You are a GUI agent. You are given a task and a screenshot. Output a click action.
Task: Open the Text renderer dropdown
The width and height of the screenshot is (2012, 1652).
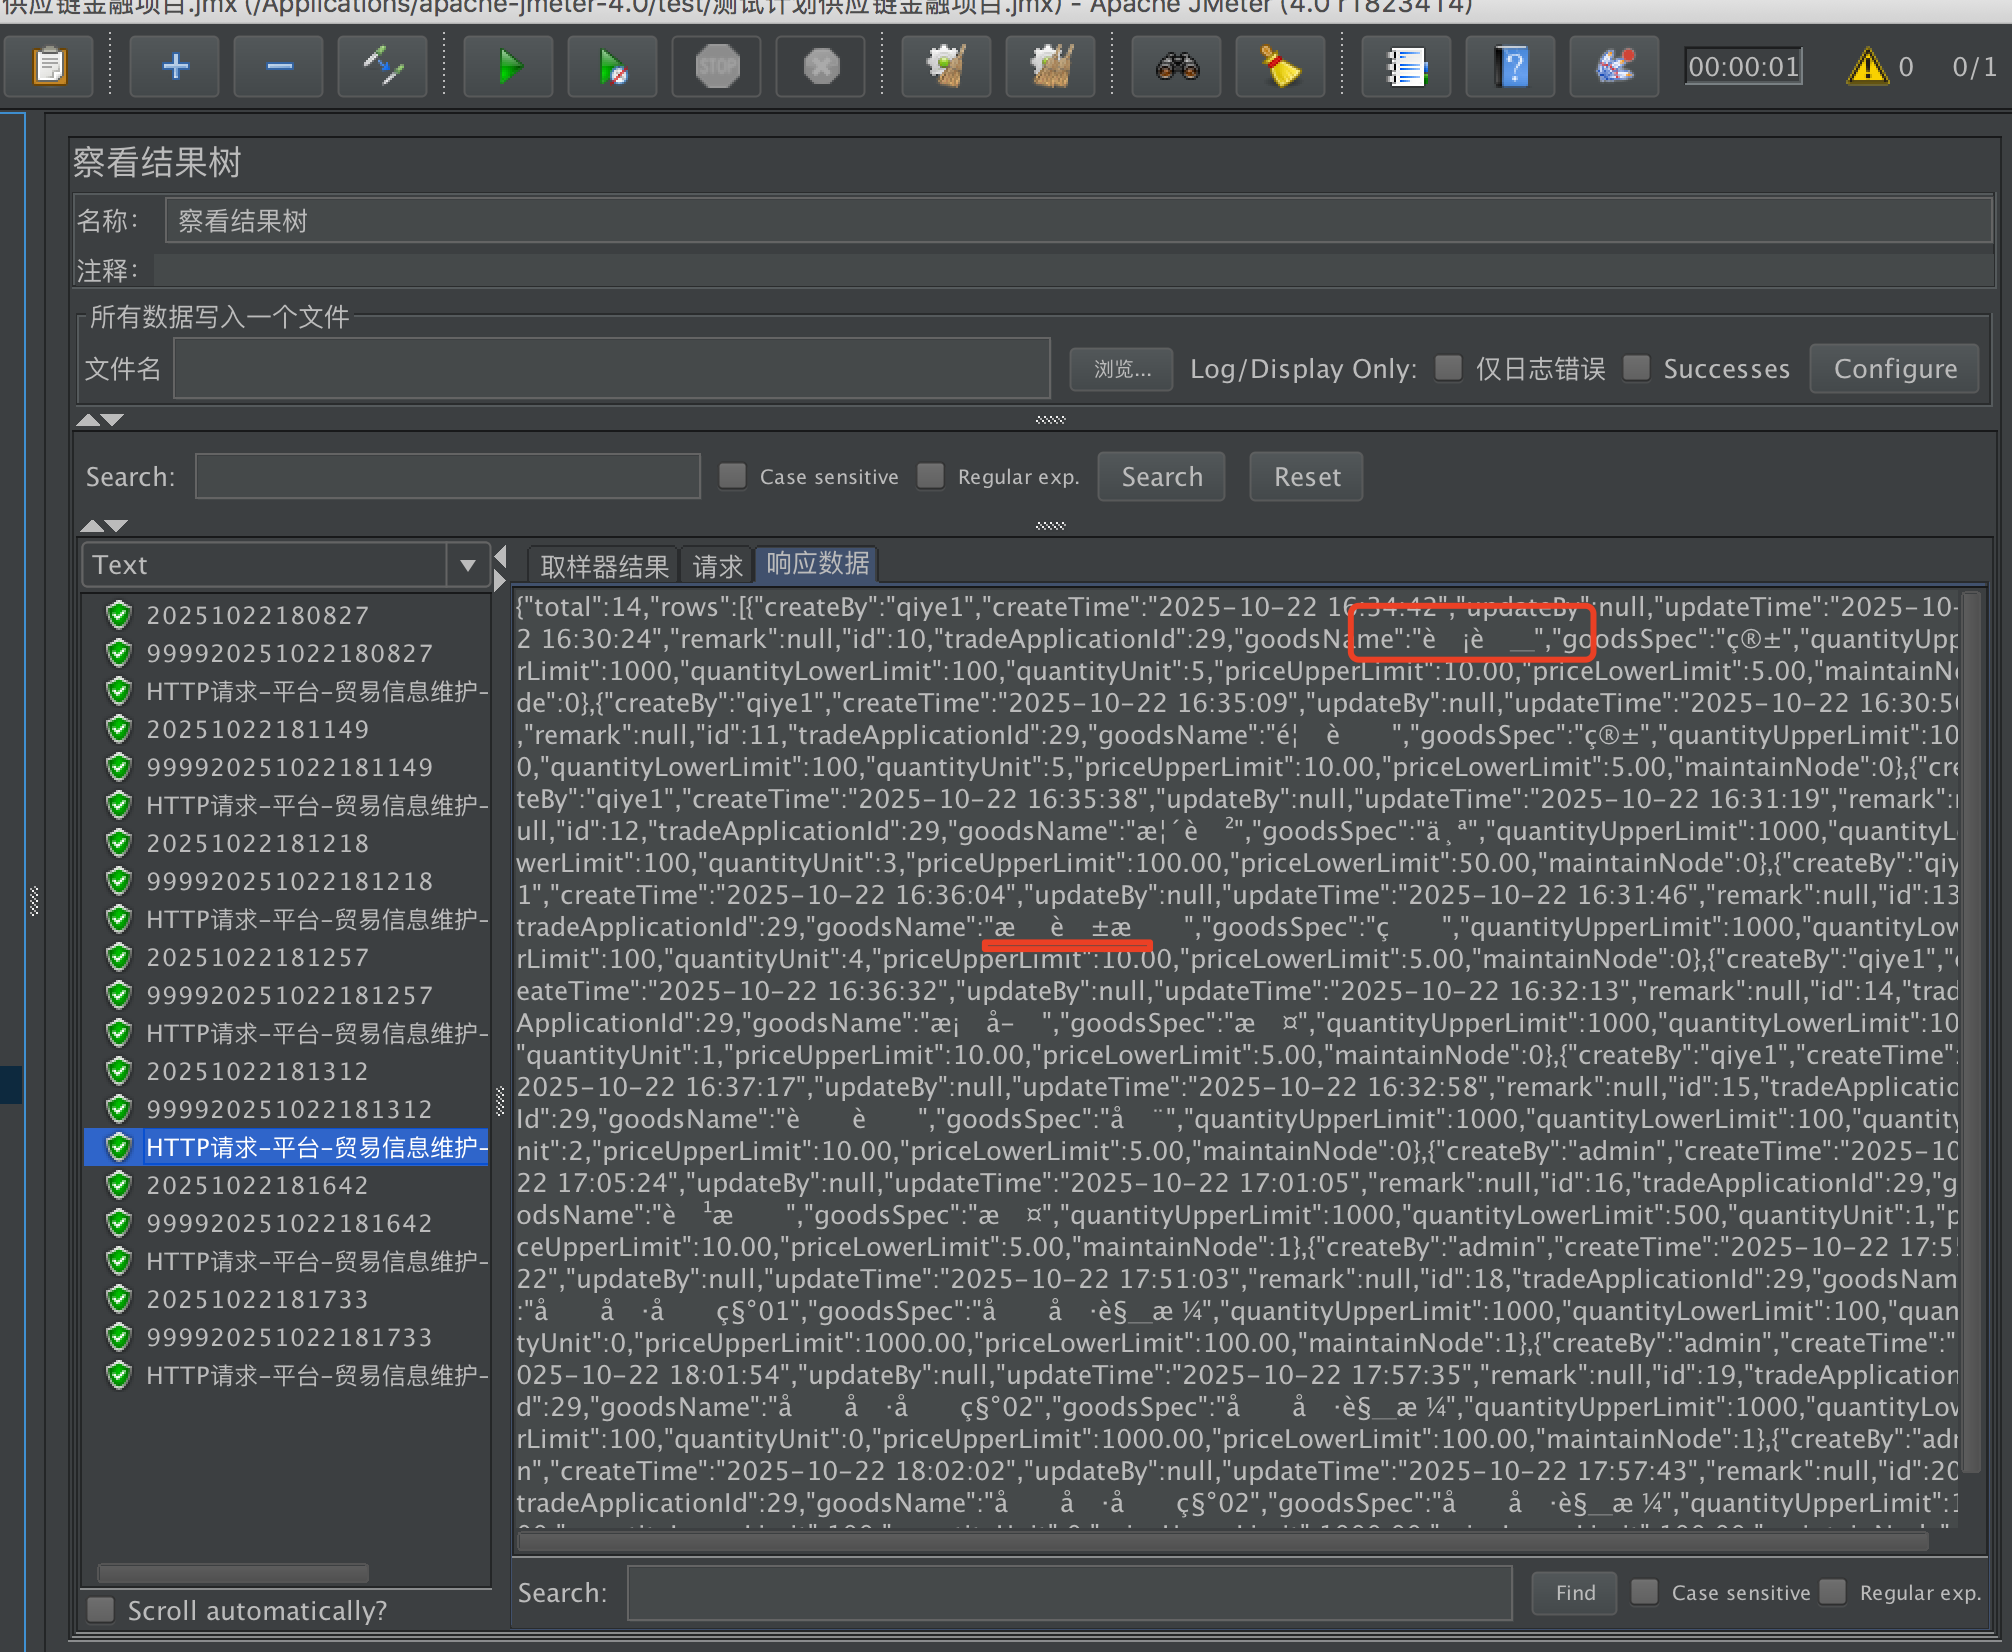467,565
